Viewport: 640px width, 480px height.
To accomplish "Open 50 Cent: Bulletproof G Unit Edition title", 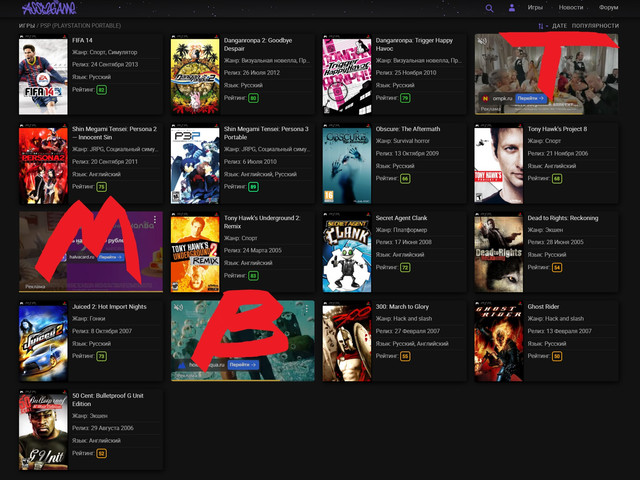I will 108,400.
